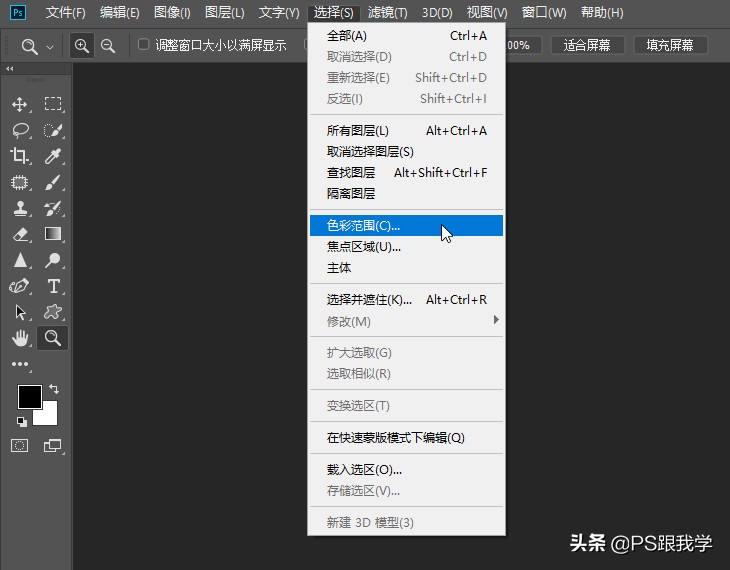Open the Edit Toolbar three-dots button
730x570 pixels.
pyautogui.click(x=20, y=364)
